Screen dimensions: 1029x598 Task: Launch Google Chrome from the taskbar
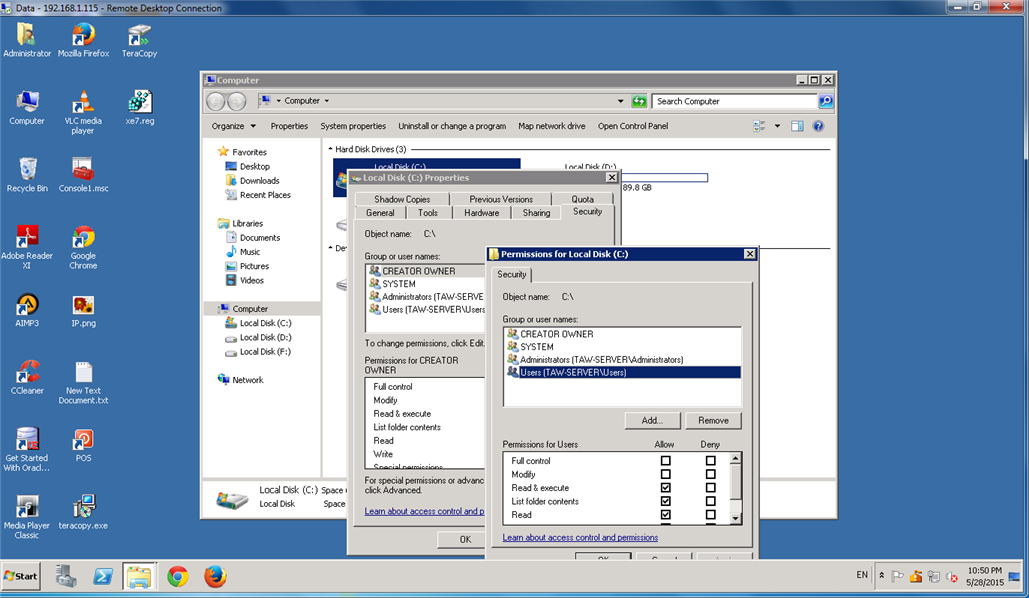[x=178, y=576]
